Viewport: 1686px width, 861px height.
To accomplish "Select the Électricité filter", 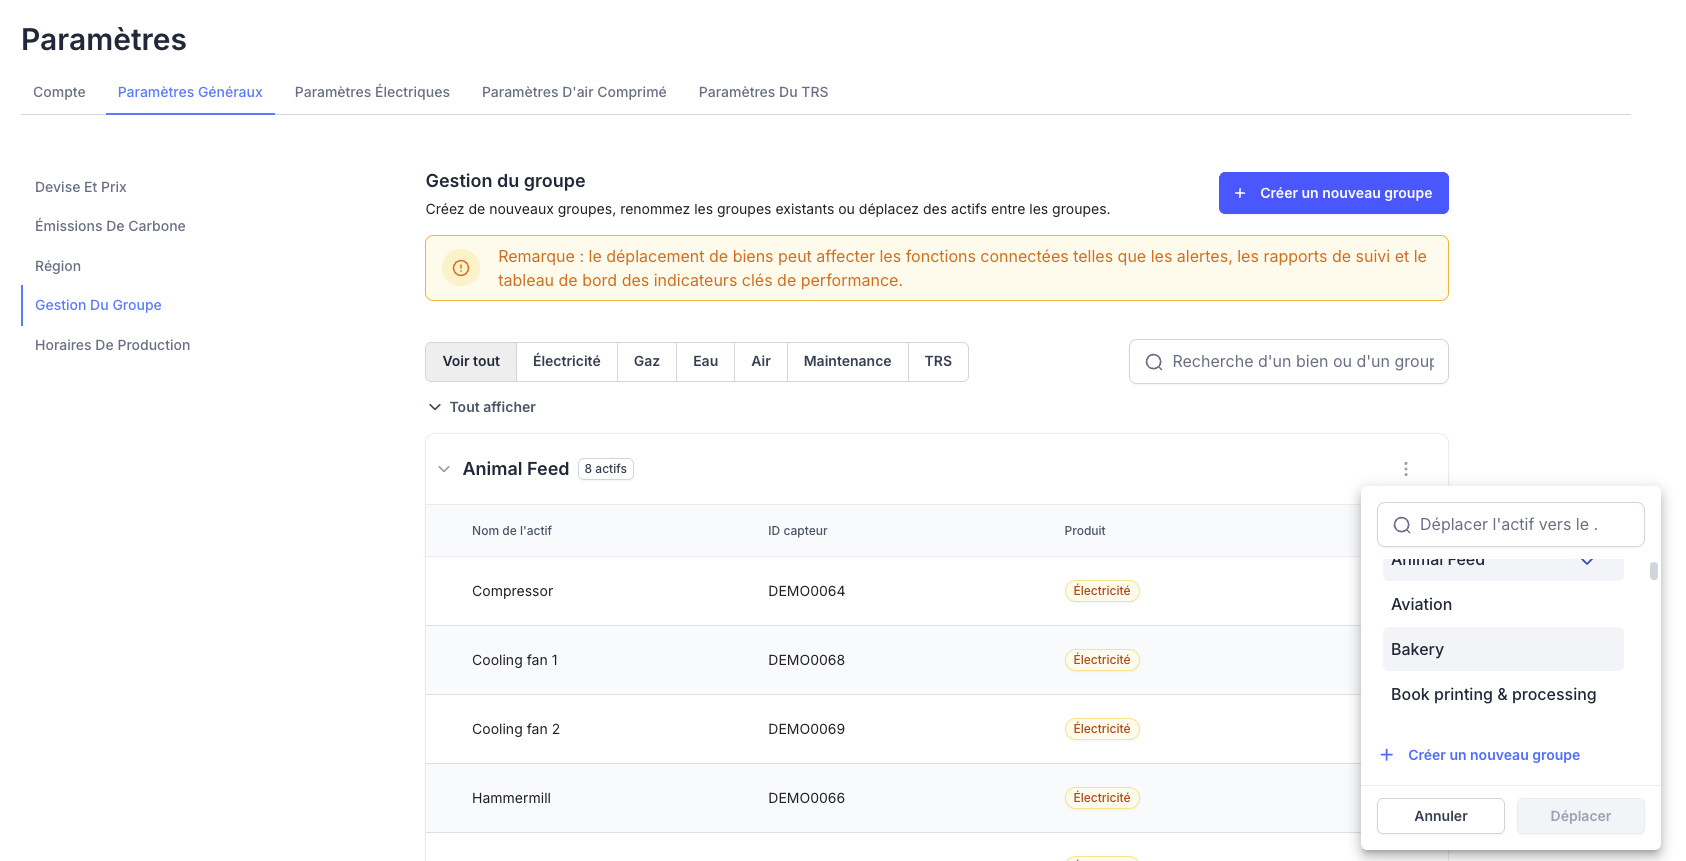I will [566, 361].
